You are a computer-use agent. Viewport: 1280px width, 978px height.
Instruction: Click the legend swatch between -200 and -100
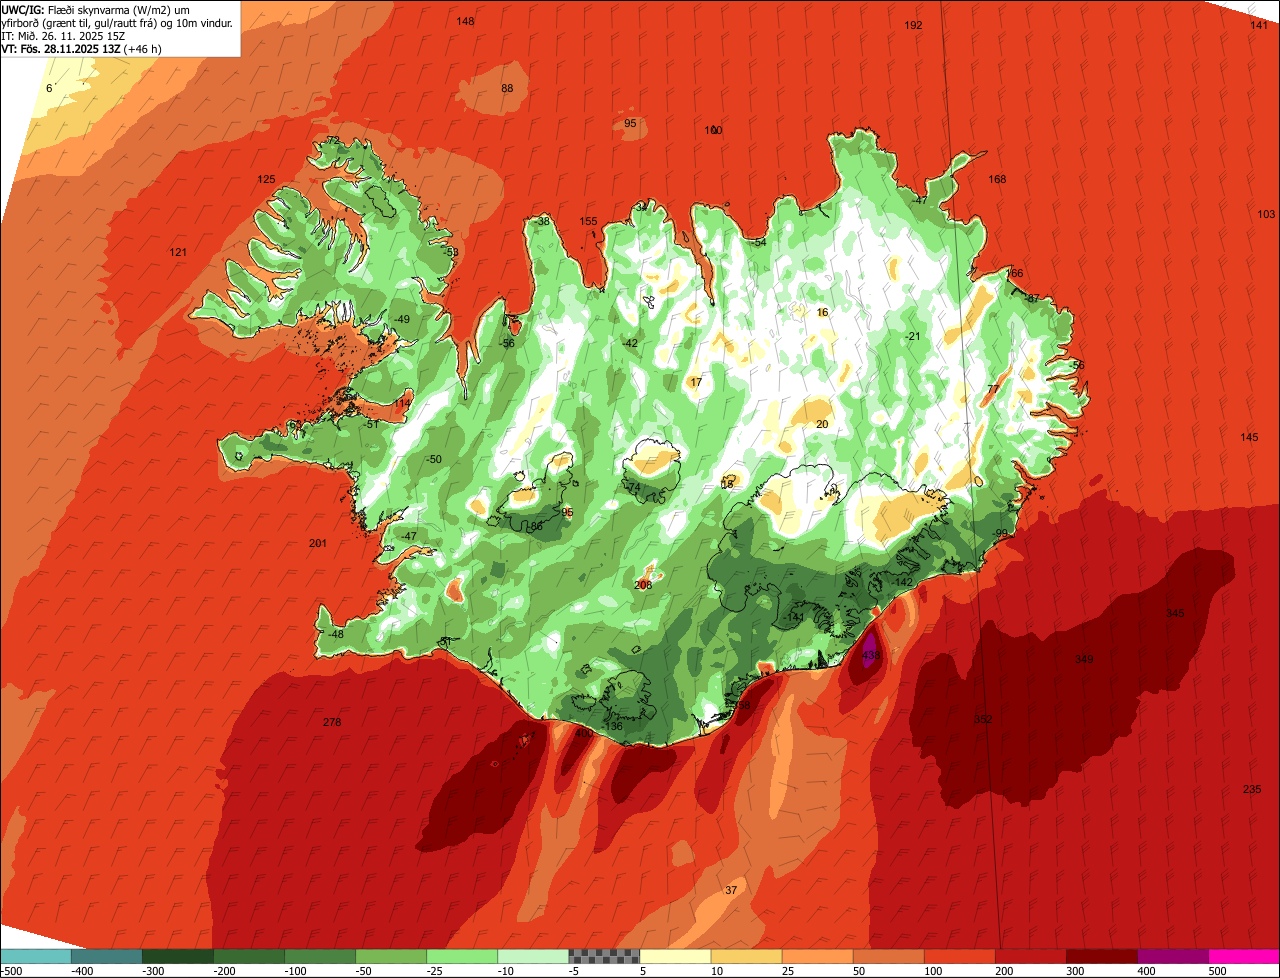point(249,956)
